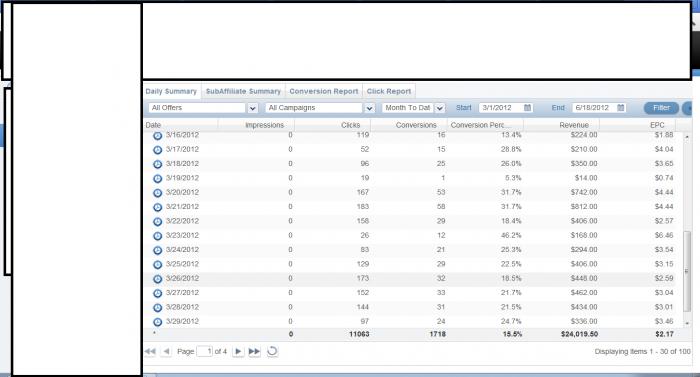Open hourly details icon for 3/18/2012
The height and width of the screenshot is (377, 700).
pos(158,164)
